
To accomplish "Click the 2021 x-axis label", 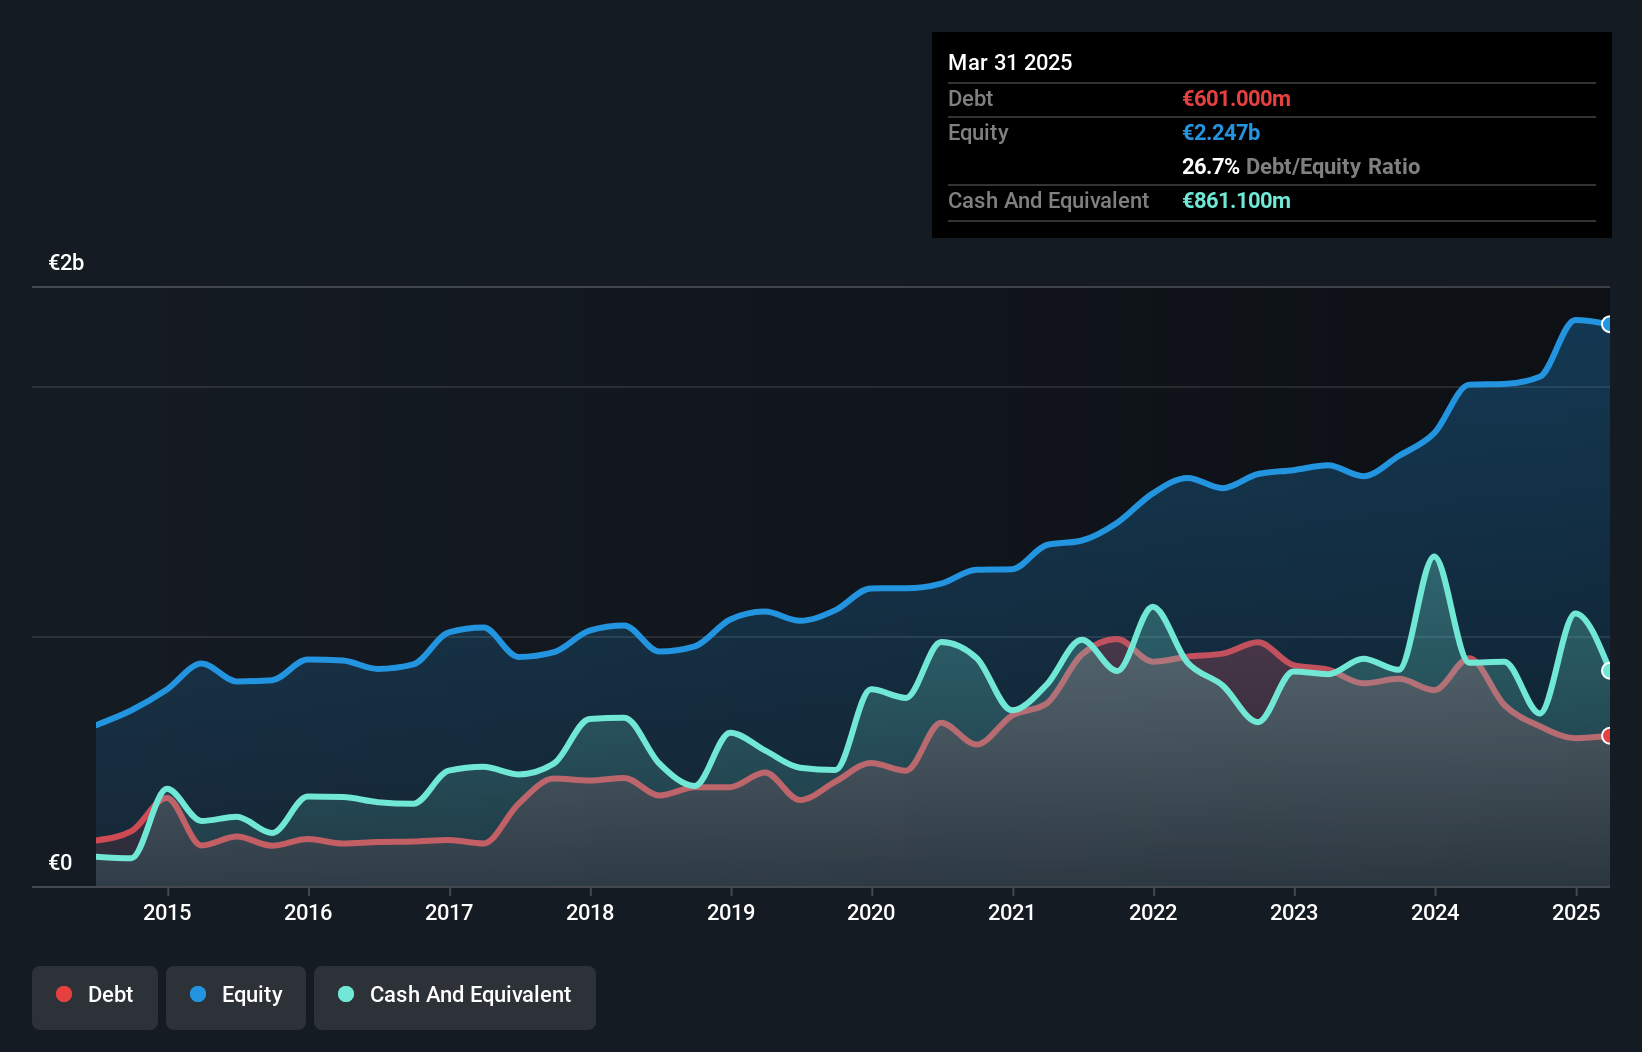I will (x=1012, y=912).
